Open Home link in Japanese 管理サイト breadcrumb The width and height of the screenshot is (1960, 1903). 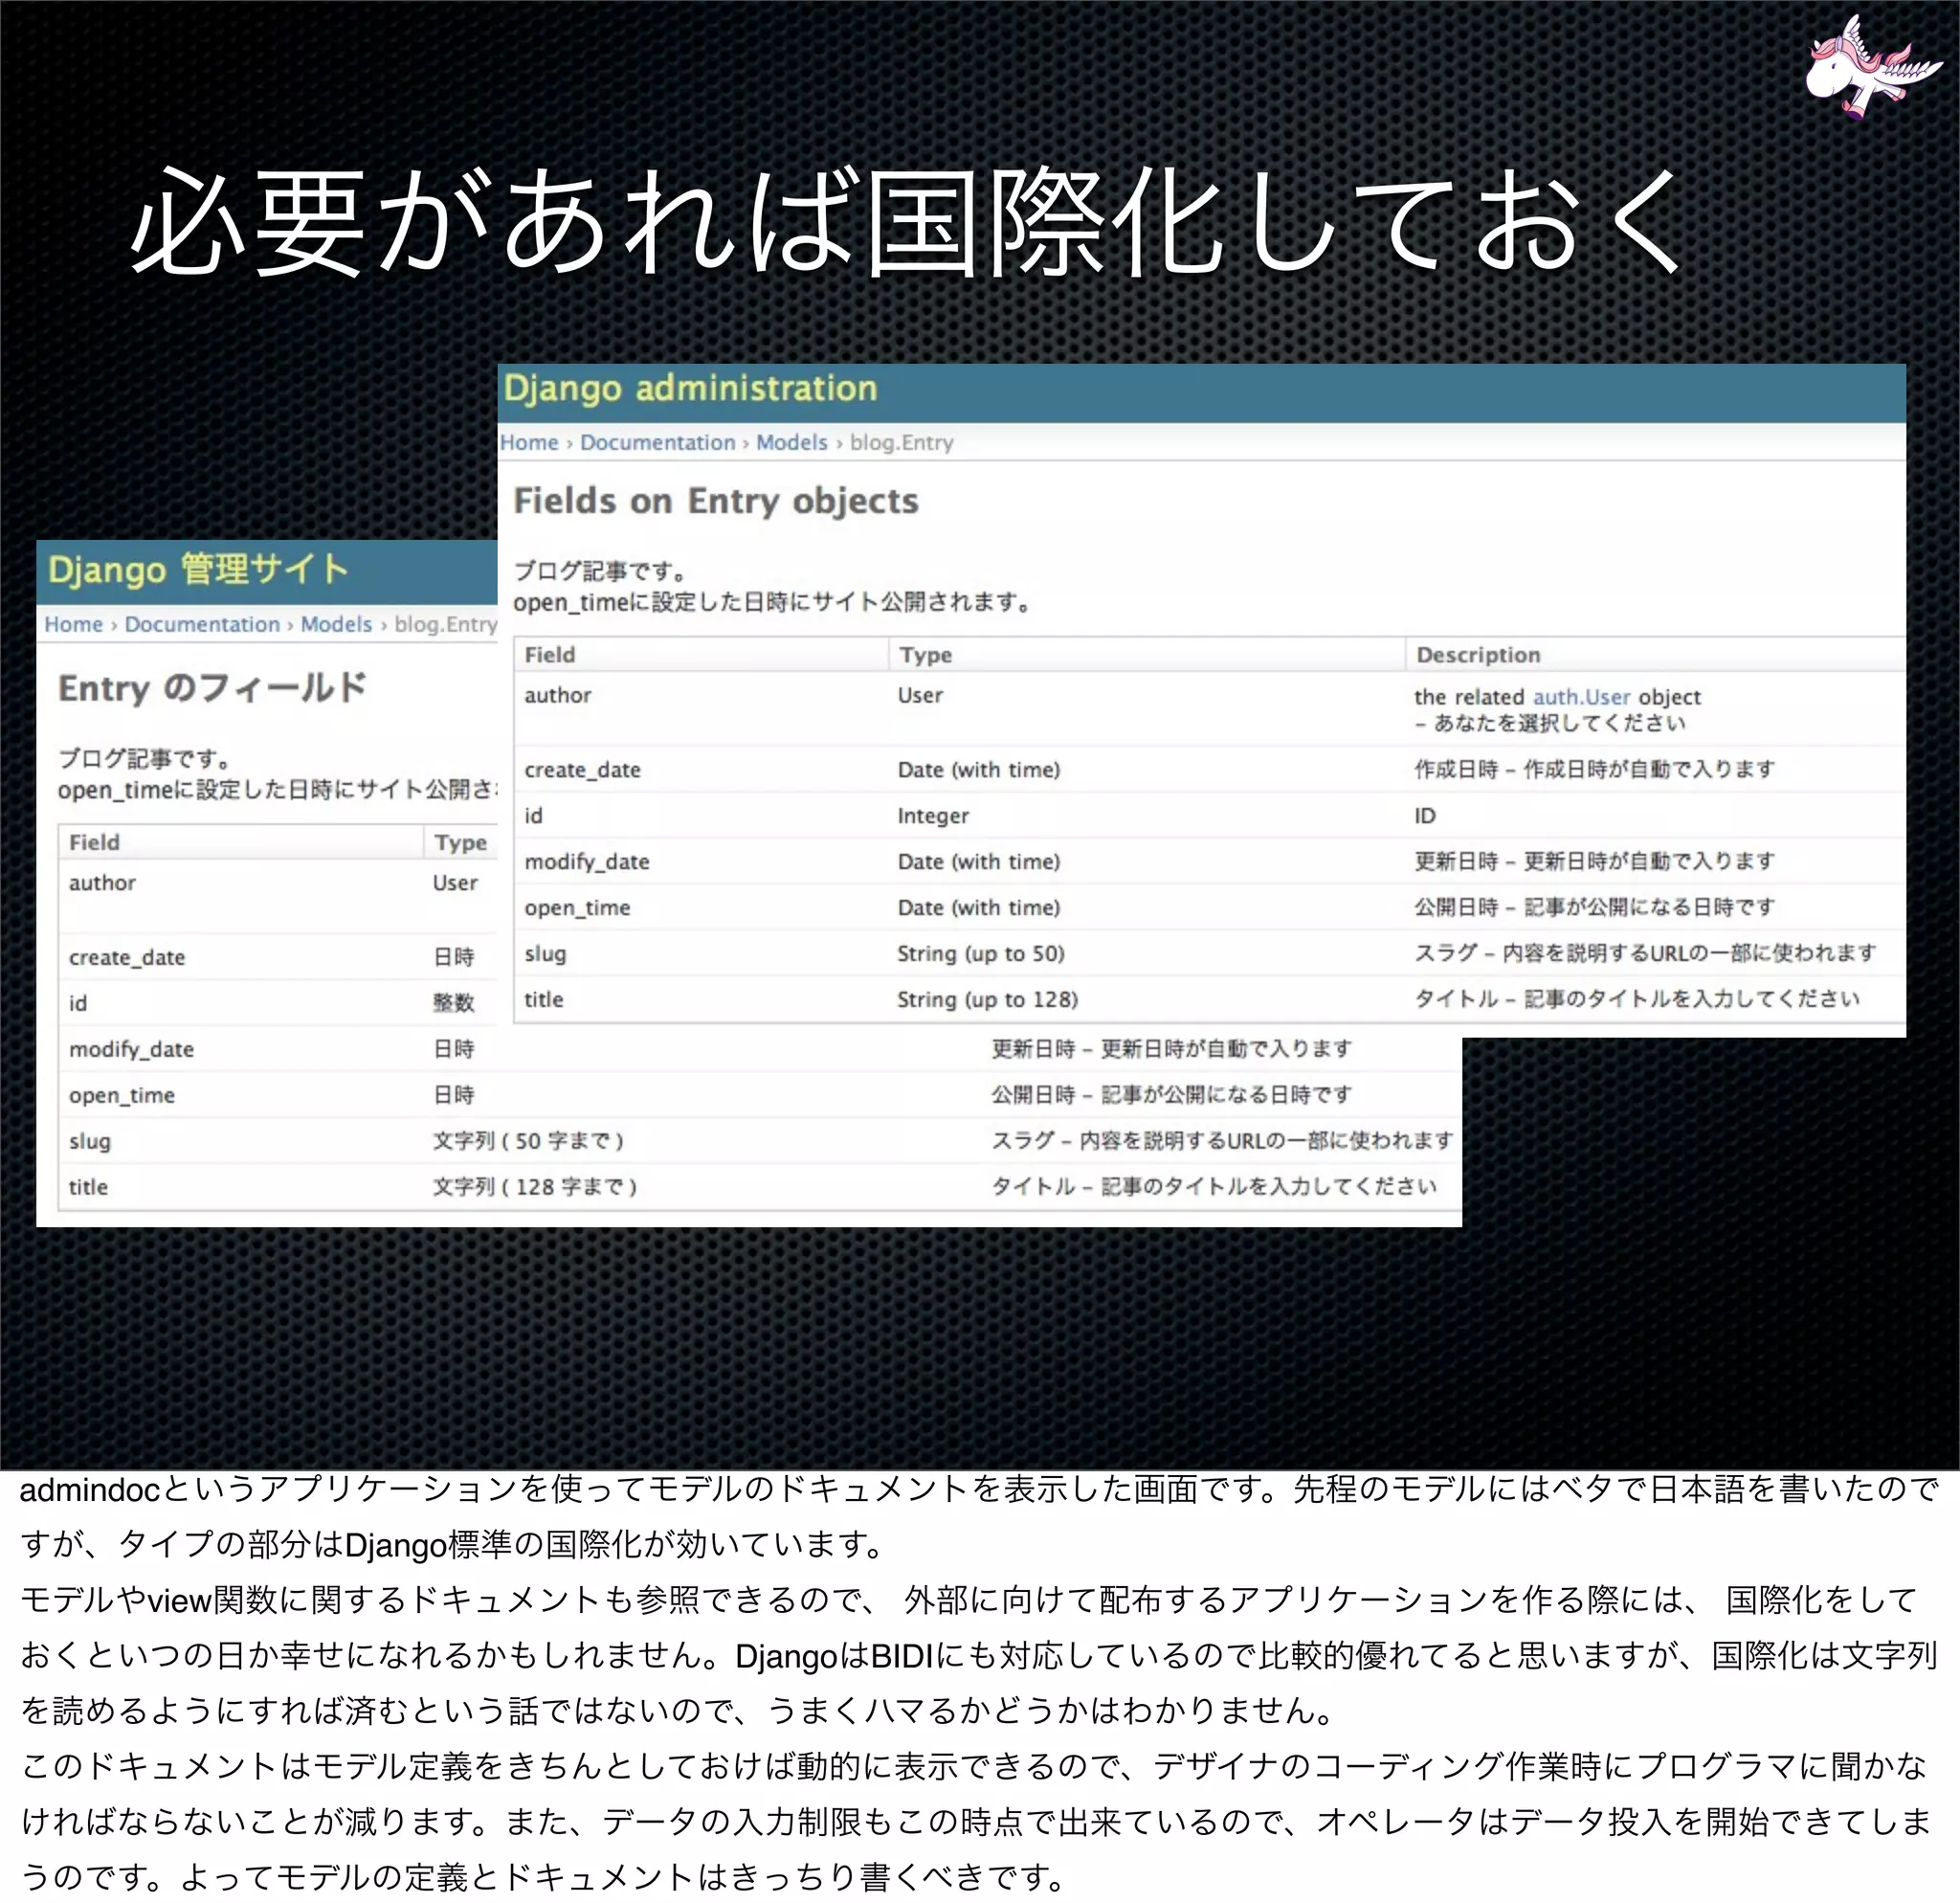coord(73,625)
